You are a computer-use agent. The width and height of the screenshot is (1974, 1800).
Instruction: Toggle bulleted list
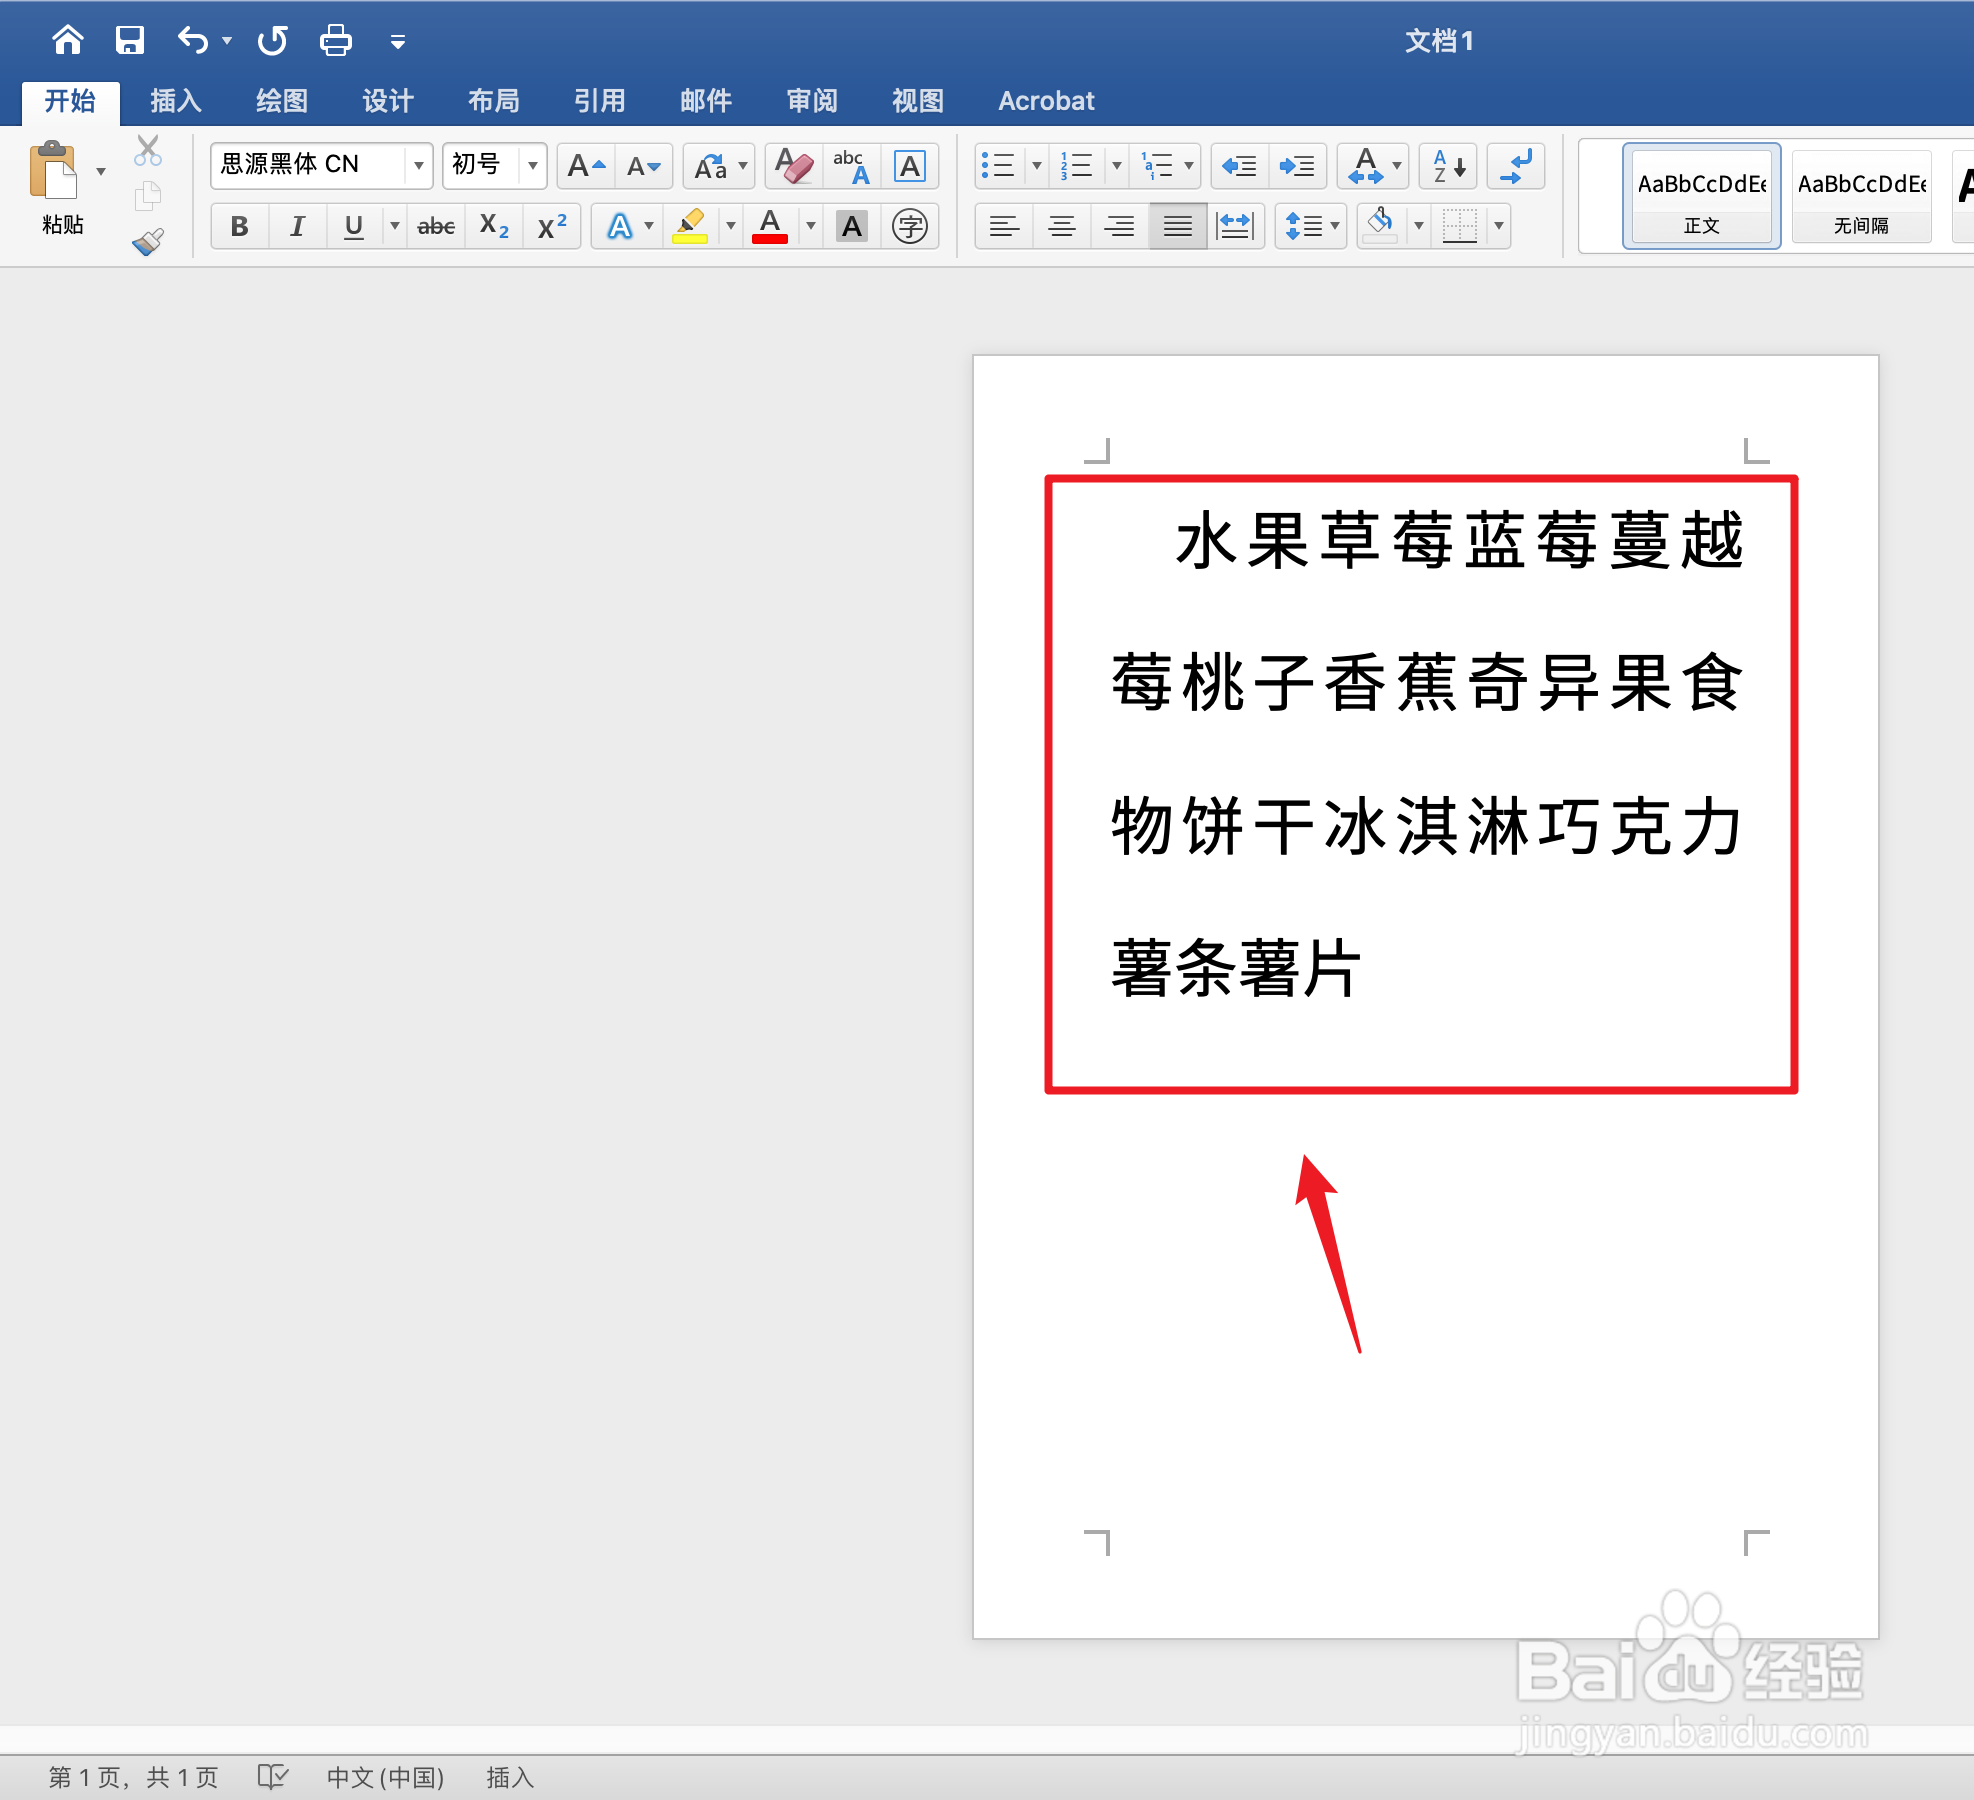(x=999, y=166)
